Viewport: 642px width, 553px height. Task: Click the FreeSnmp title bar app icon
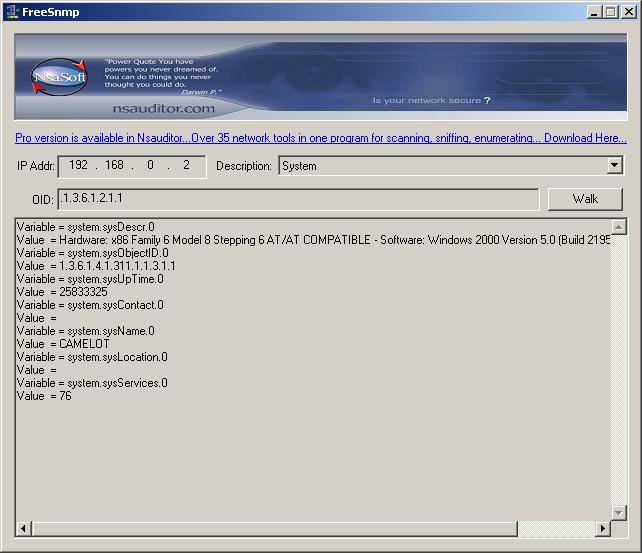click(13, 11)
